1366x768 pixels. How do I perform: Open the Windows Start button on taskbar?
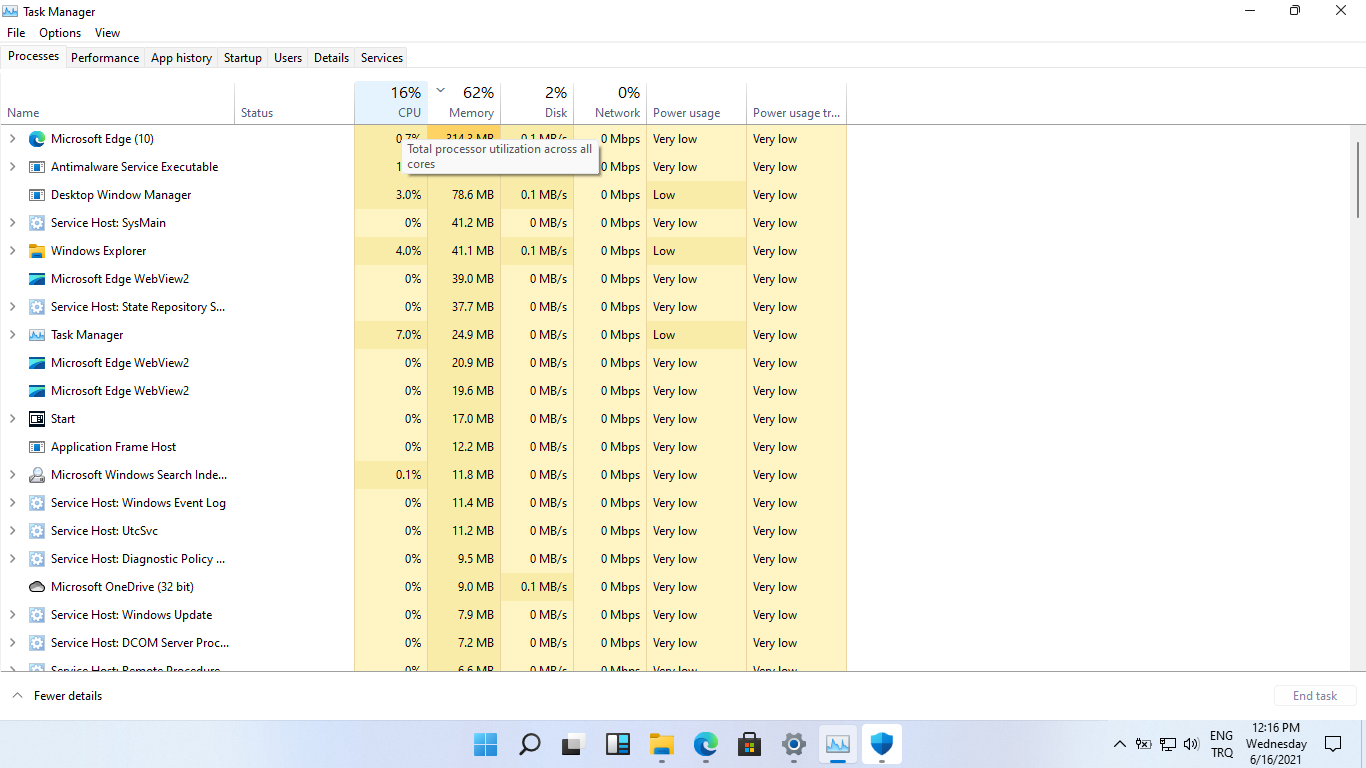coord(485,744)
